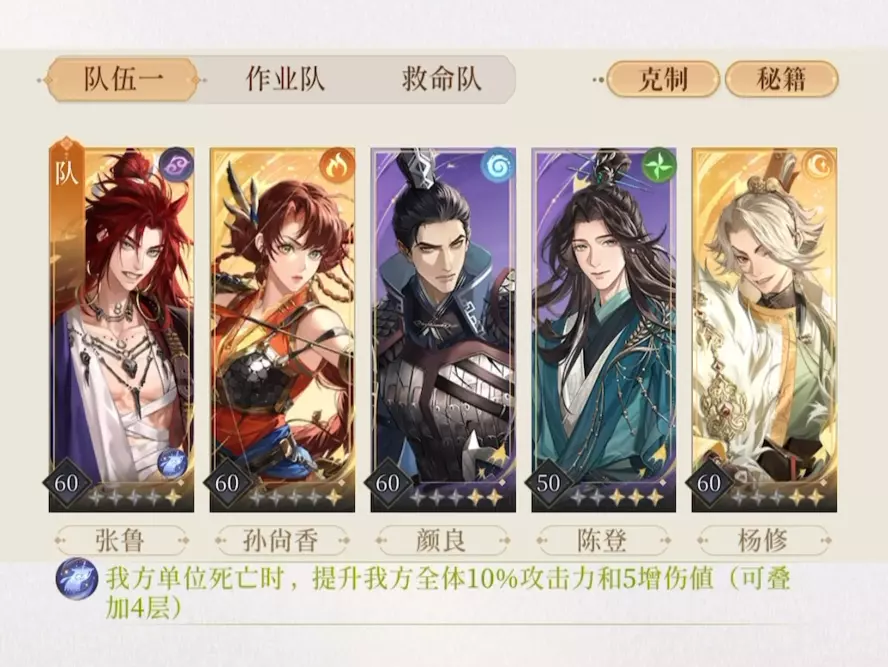
Task: Click the blue skill orb on 张鲁's card
Action: (x=172, y=463)
